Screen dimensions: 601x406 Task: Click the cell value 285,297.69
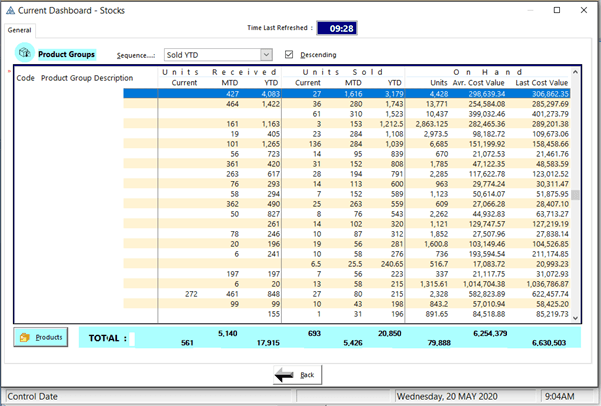coord(550,104)
